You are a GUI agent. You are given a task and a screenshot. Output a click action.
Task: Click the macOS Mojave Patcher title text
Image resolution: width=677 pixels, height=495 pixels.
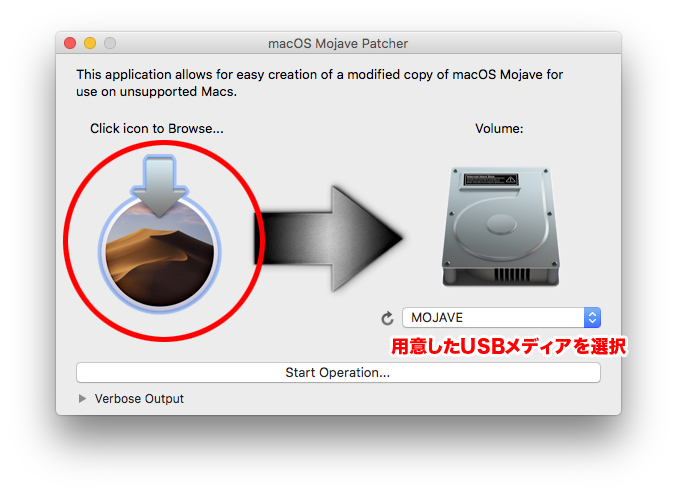point(338,44)
